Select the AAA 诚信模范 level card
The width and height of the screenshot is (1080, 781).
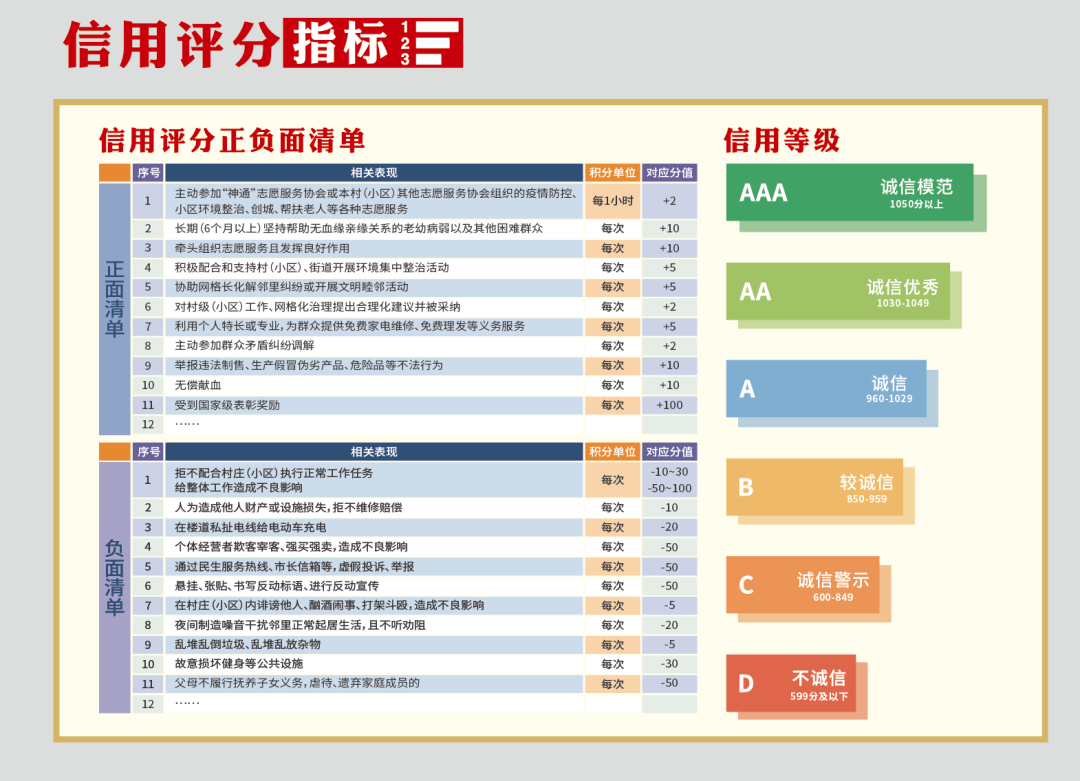(849, 192)
